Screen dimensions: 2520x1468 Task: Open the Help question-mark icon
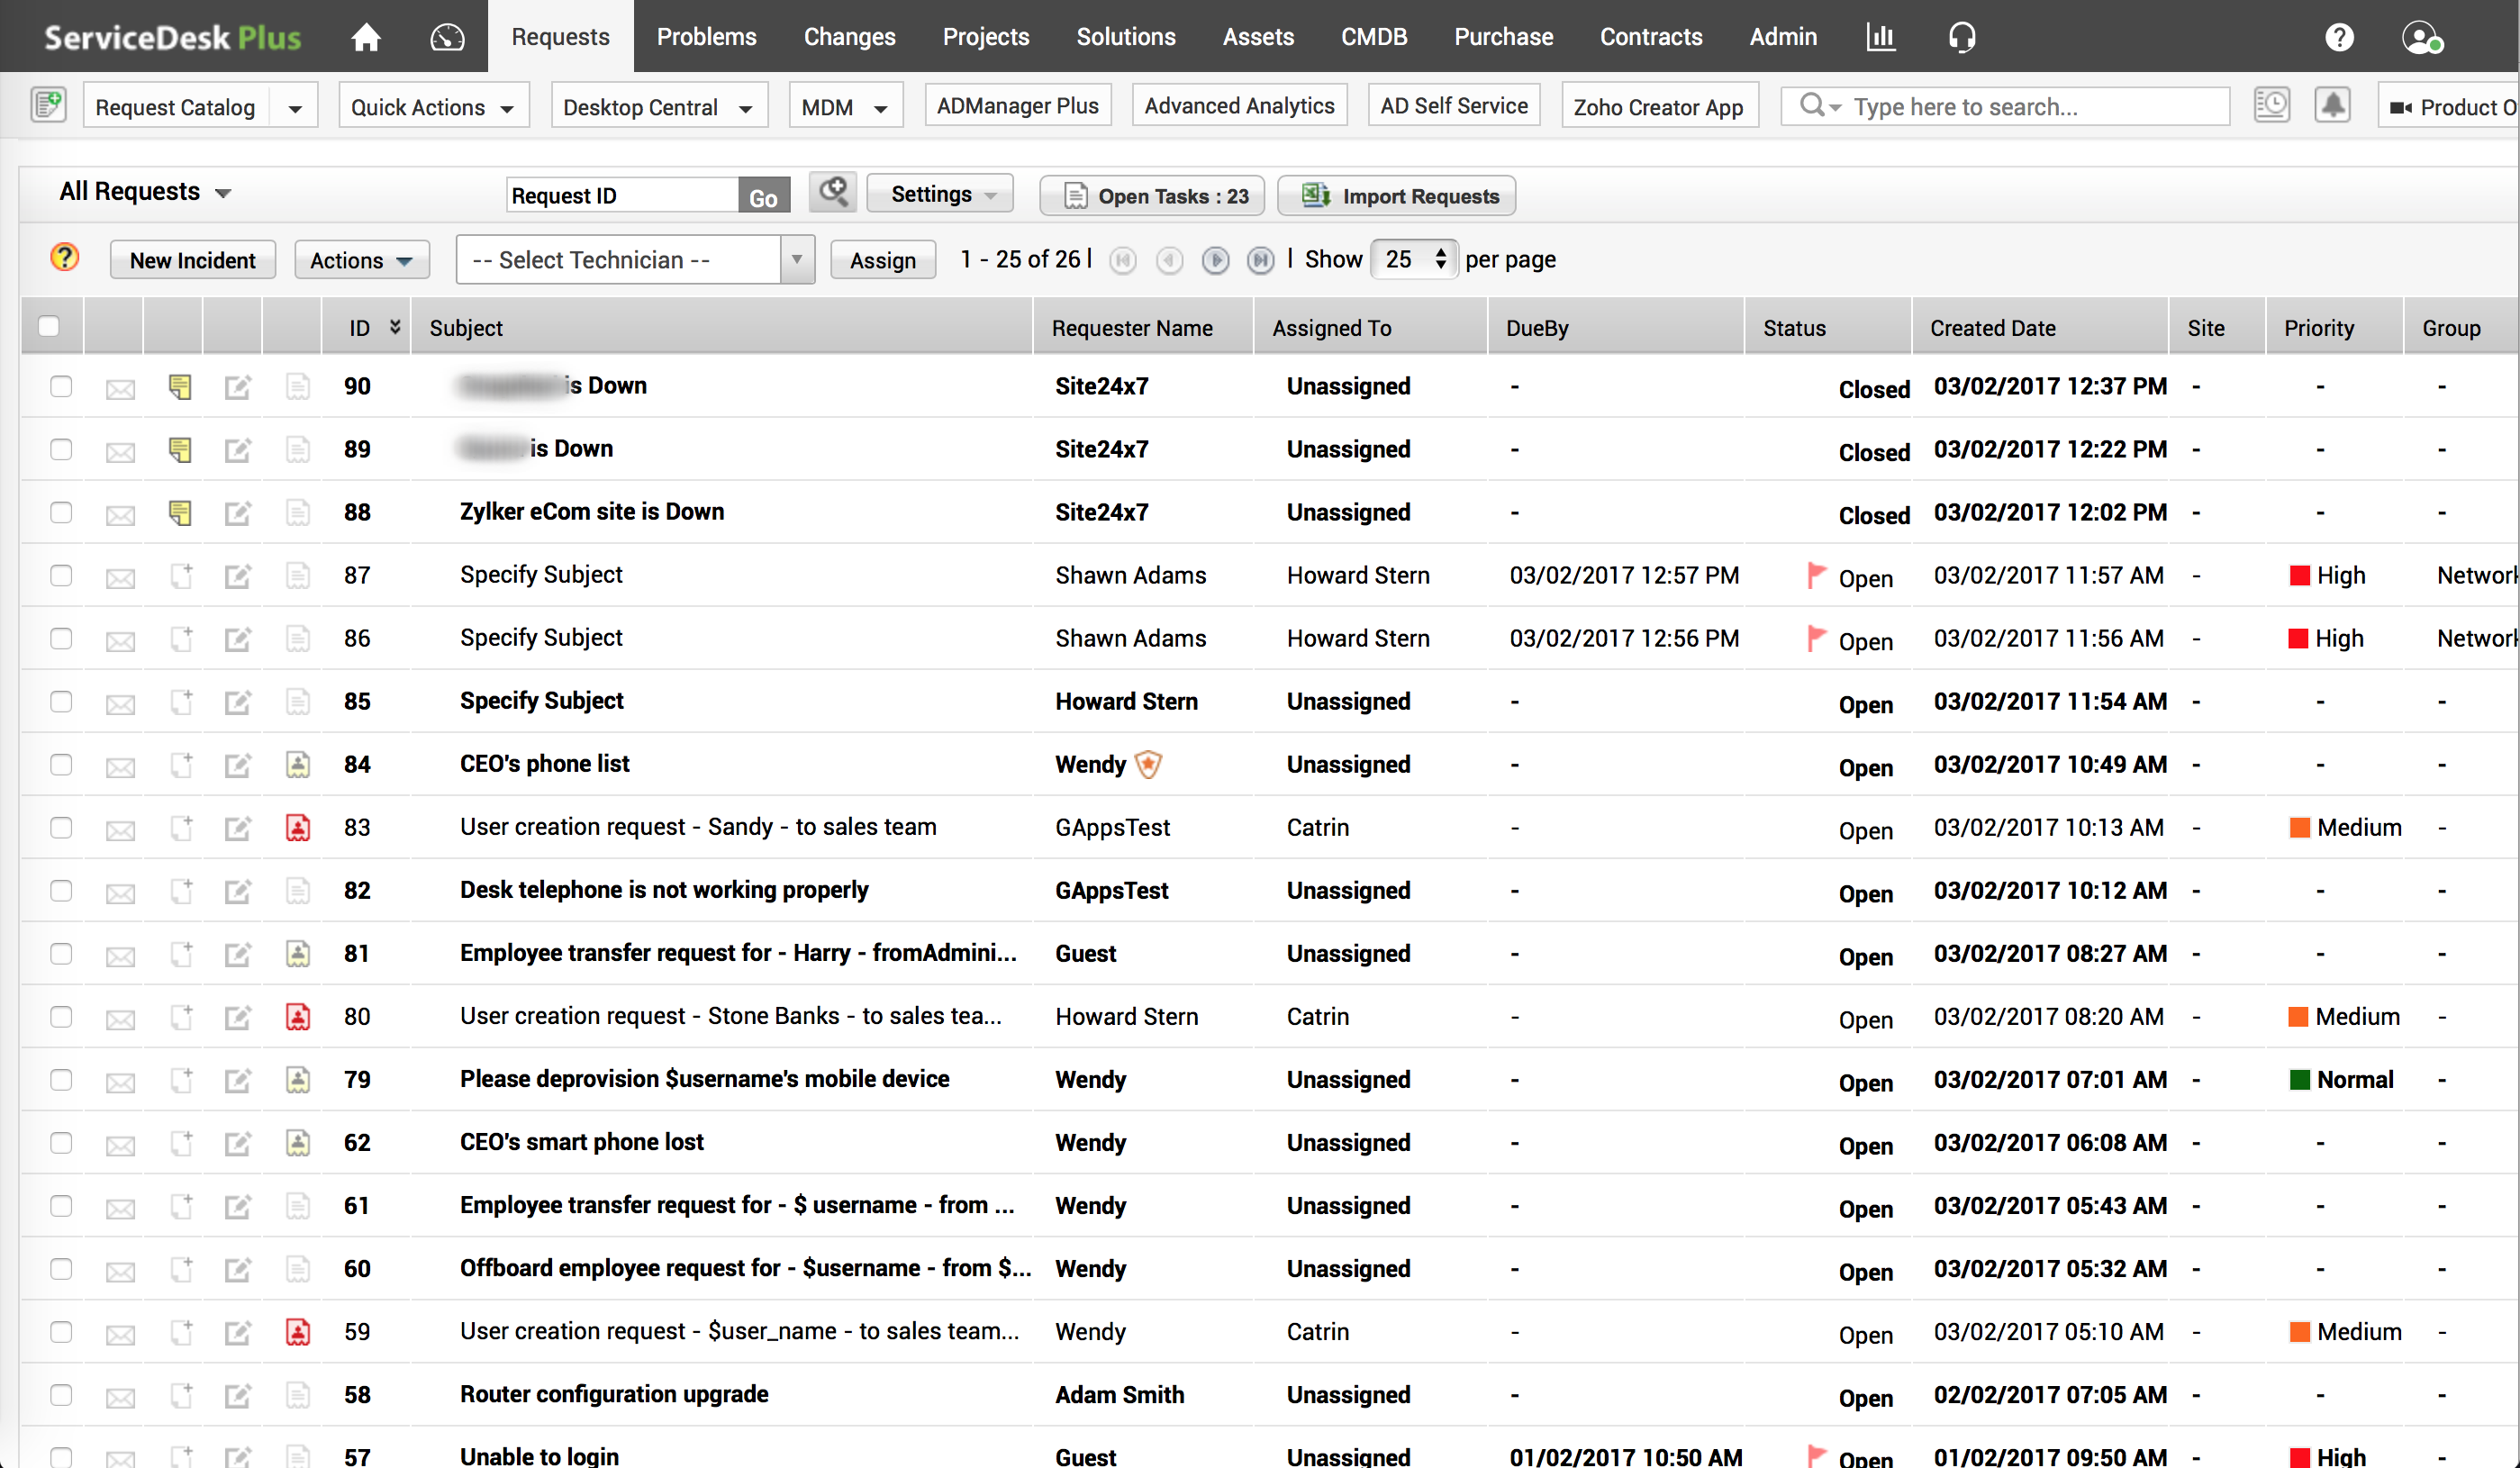coord(2340,36)
